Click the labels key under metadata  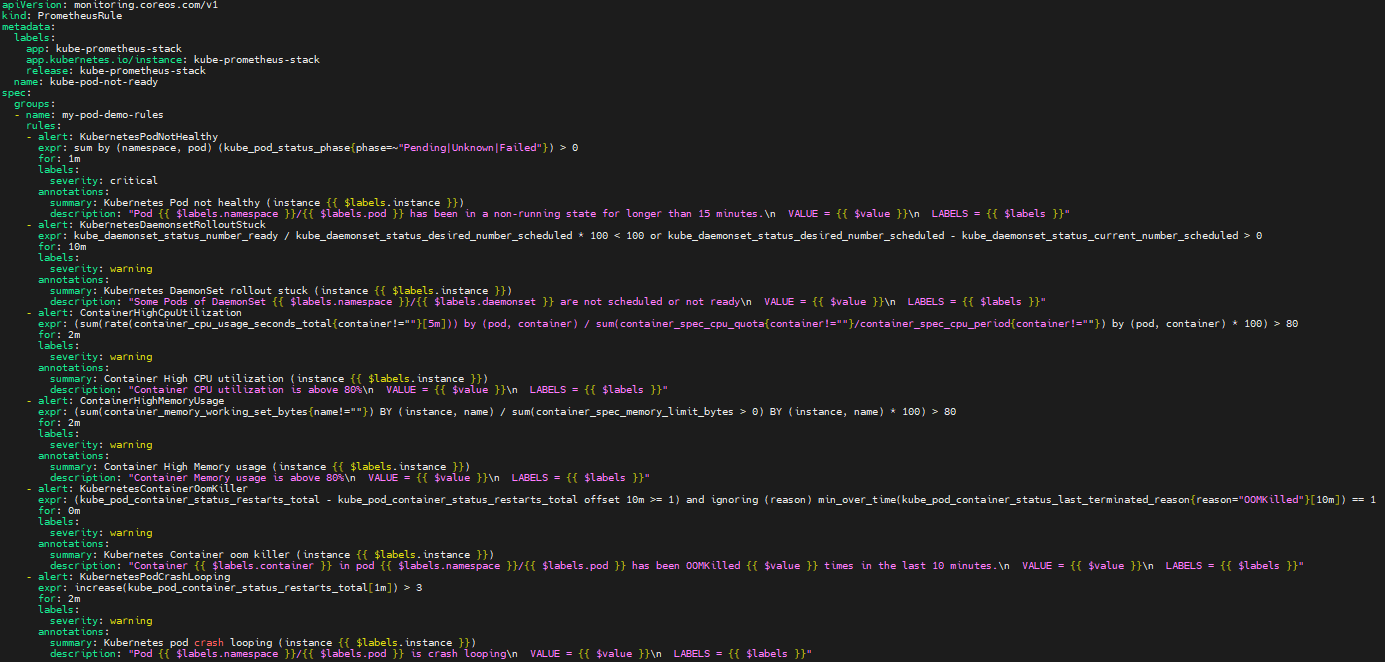[33, 37]
